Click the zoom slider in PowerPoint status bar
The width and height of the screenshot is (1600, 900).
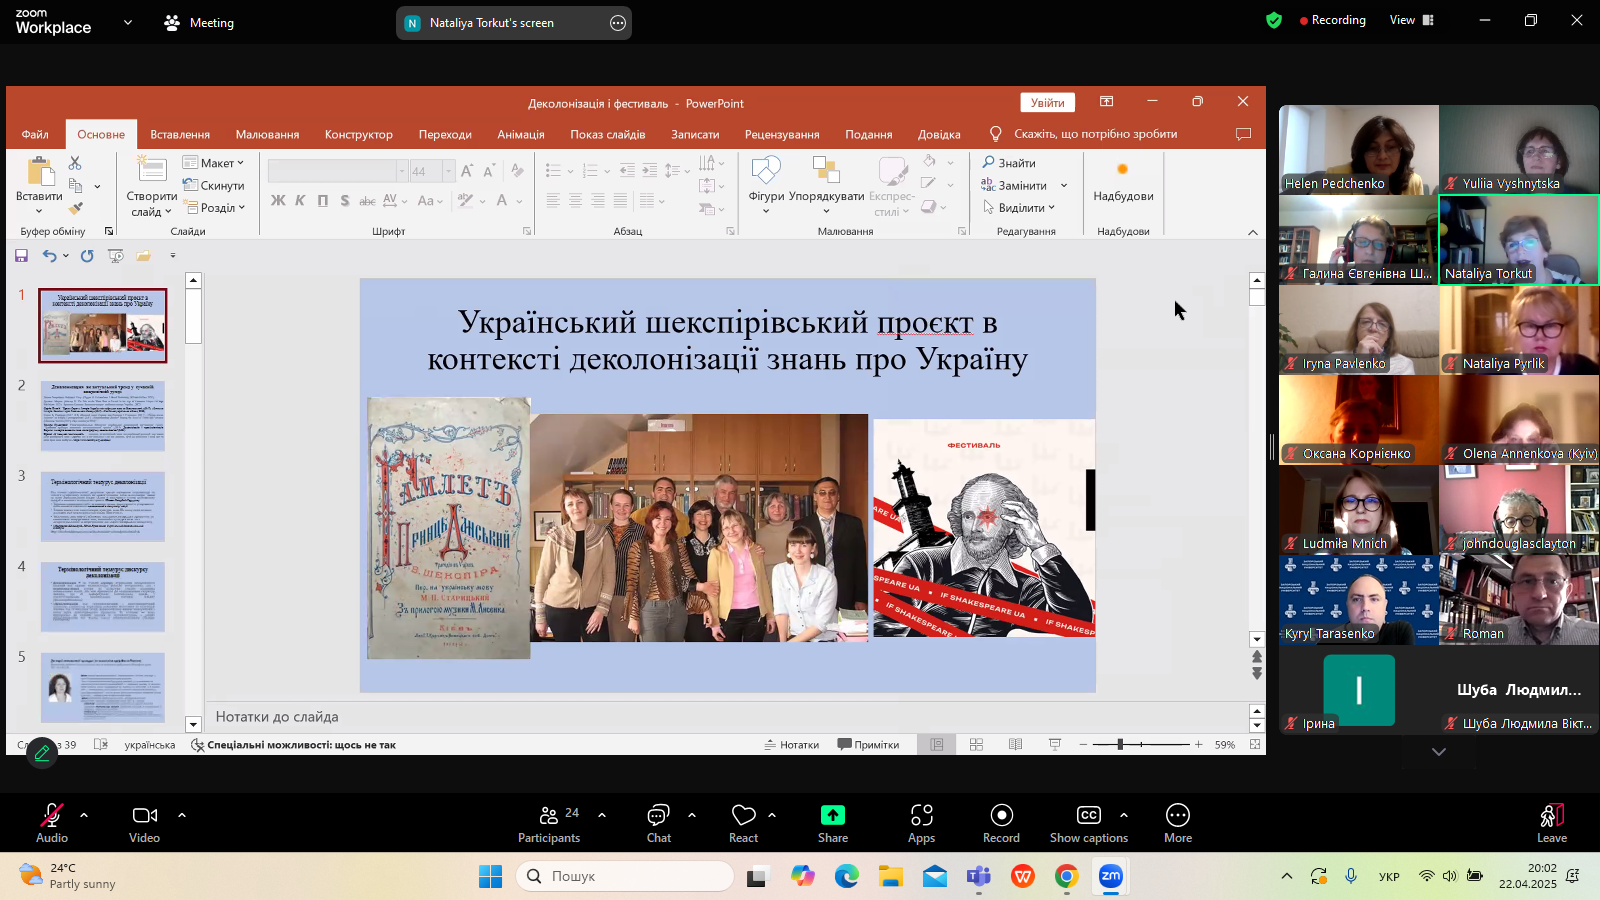pos(1120,744)
